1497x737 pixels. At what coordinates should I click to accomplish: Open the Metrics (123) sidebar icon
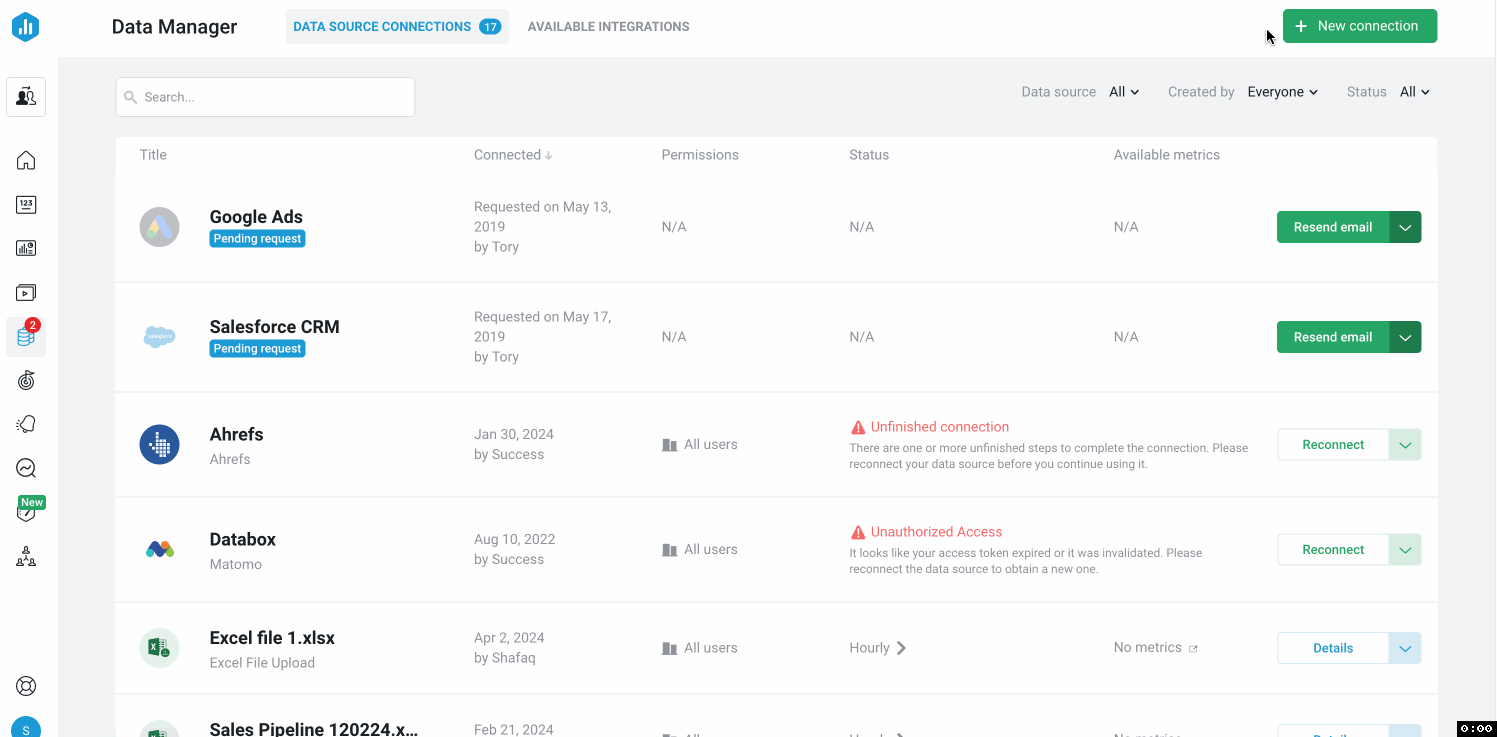point(26,205)
